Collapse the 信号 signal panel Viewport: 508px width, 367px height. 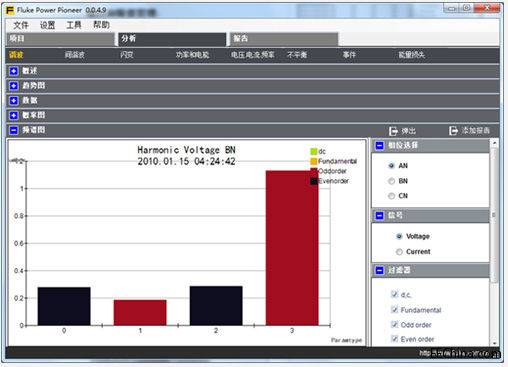click(x=379, y=216)
